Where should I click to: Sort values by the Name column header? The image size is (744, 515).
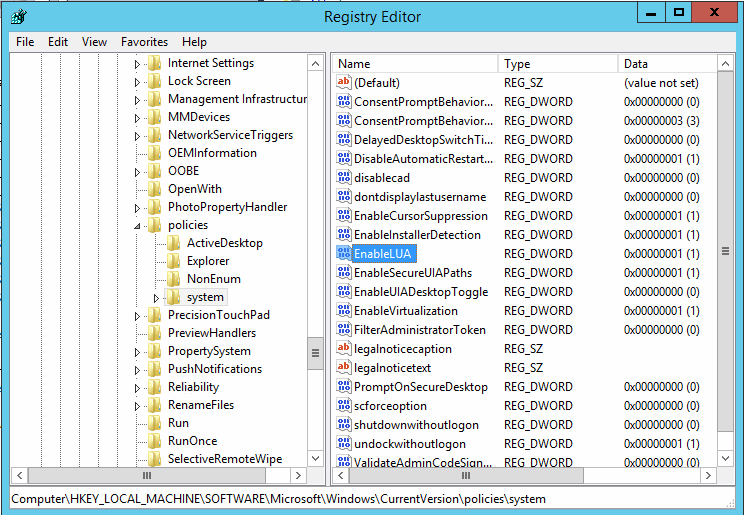pos(415,64)
